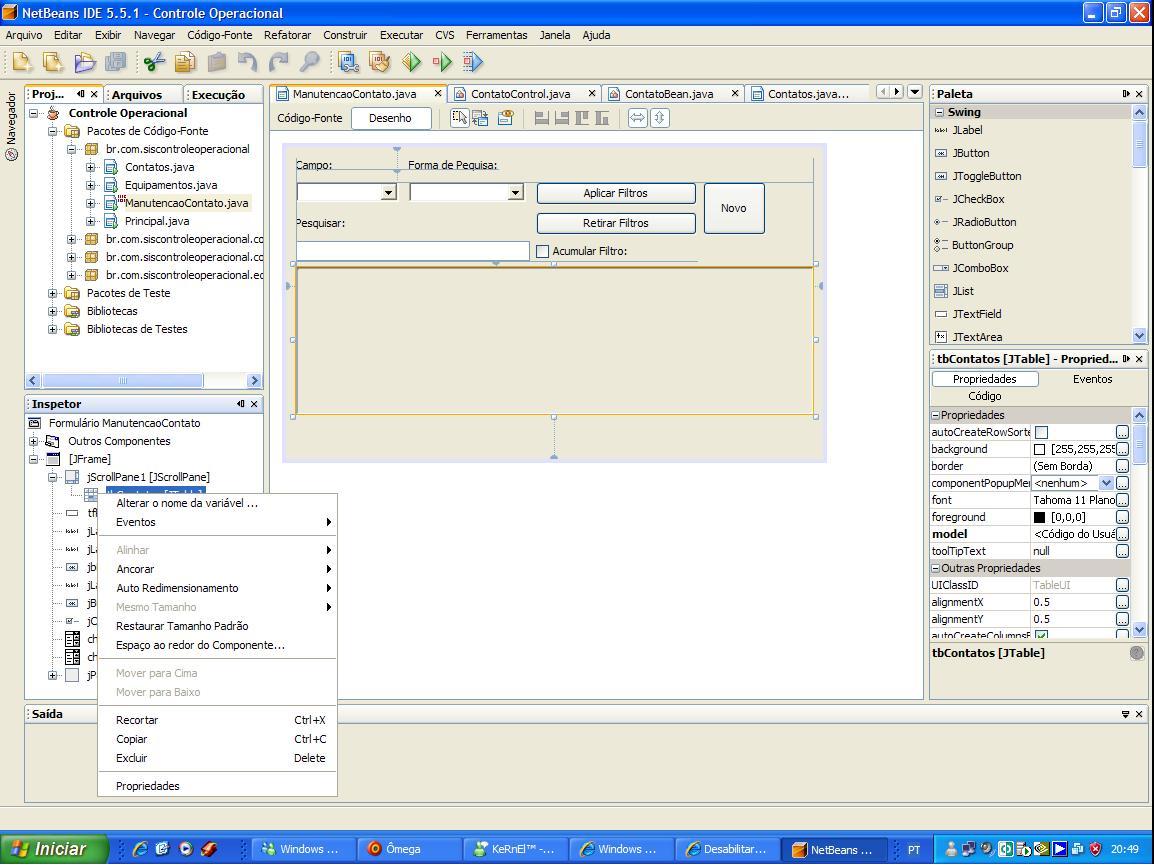1154x865 pixels.
Task: Pick ButtonGroup from the Swing palette
Action: click(x=982, y=245)
